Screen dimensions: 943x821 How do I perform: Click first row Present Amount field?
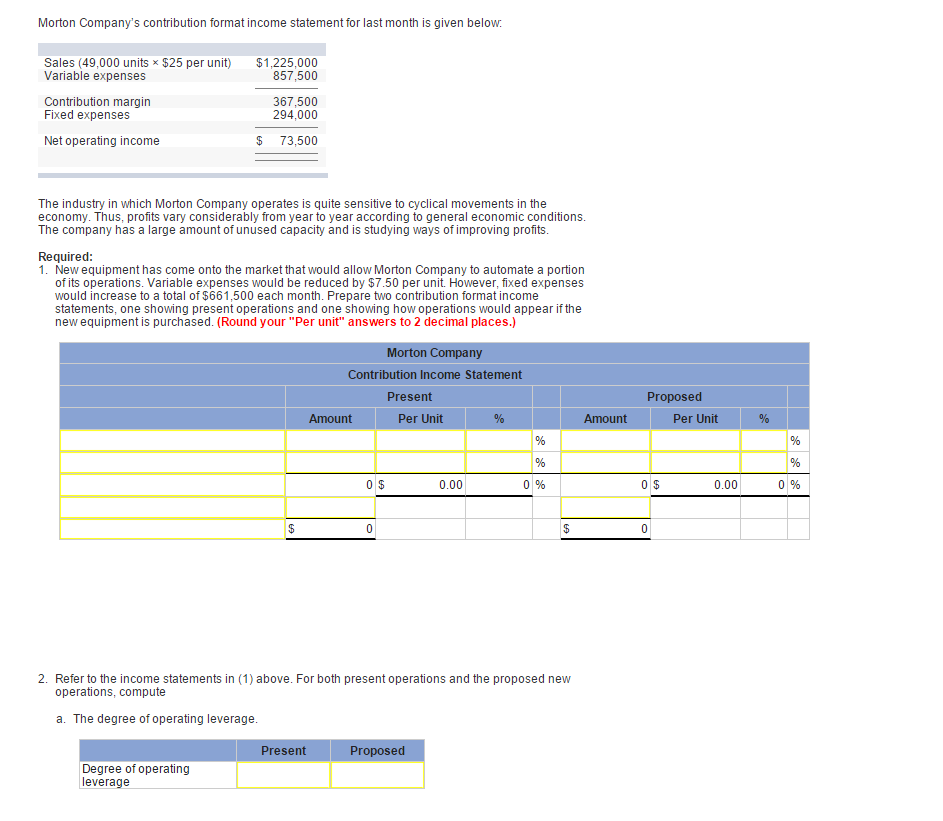[x=330, y=441]
